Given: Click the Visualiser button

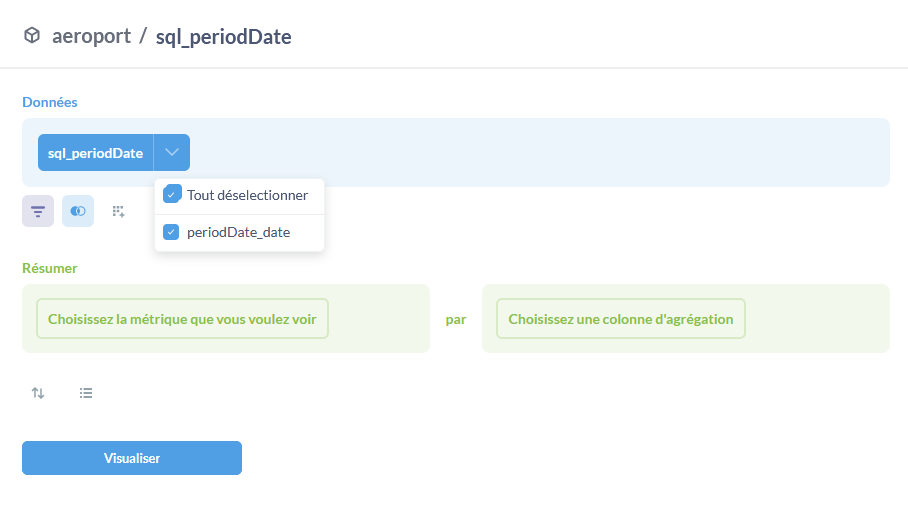Looking at the screenshot, I should click(132, 458).
